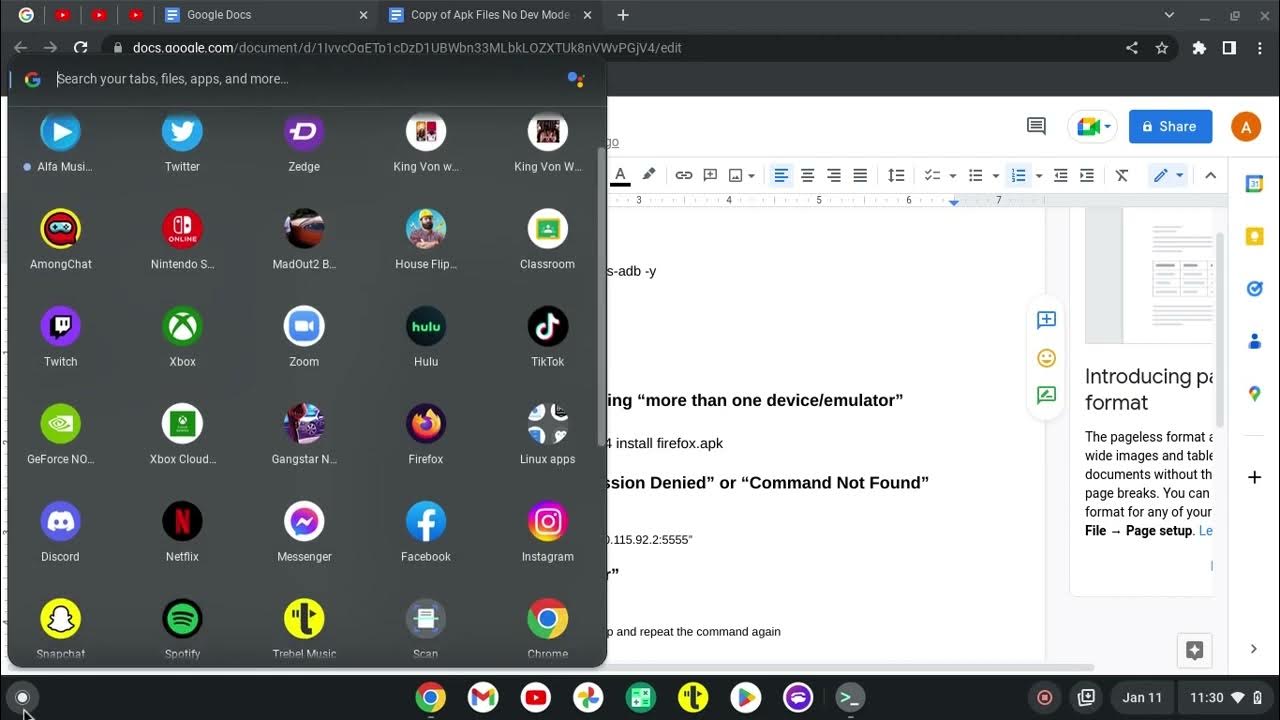Clear formatting from toolbar

point(1122,175)
